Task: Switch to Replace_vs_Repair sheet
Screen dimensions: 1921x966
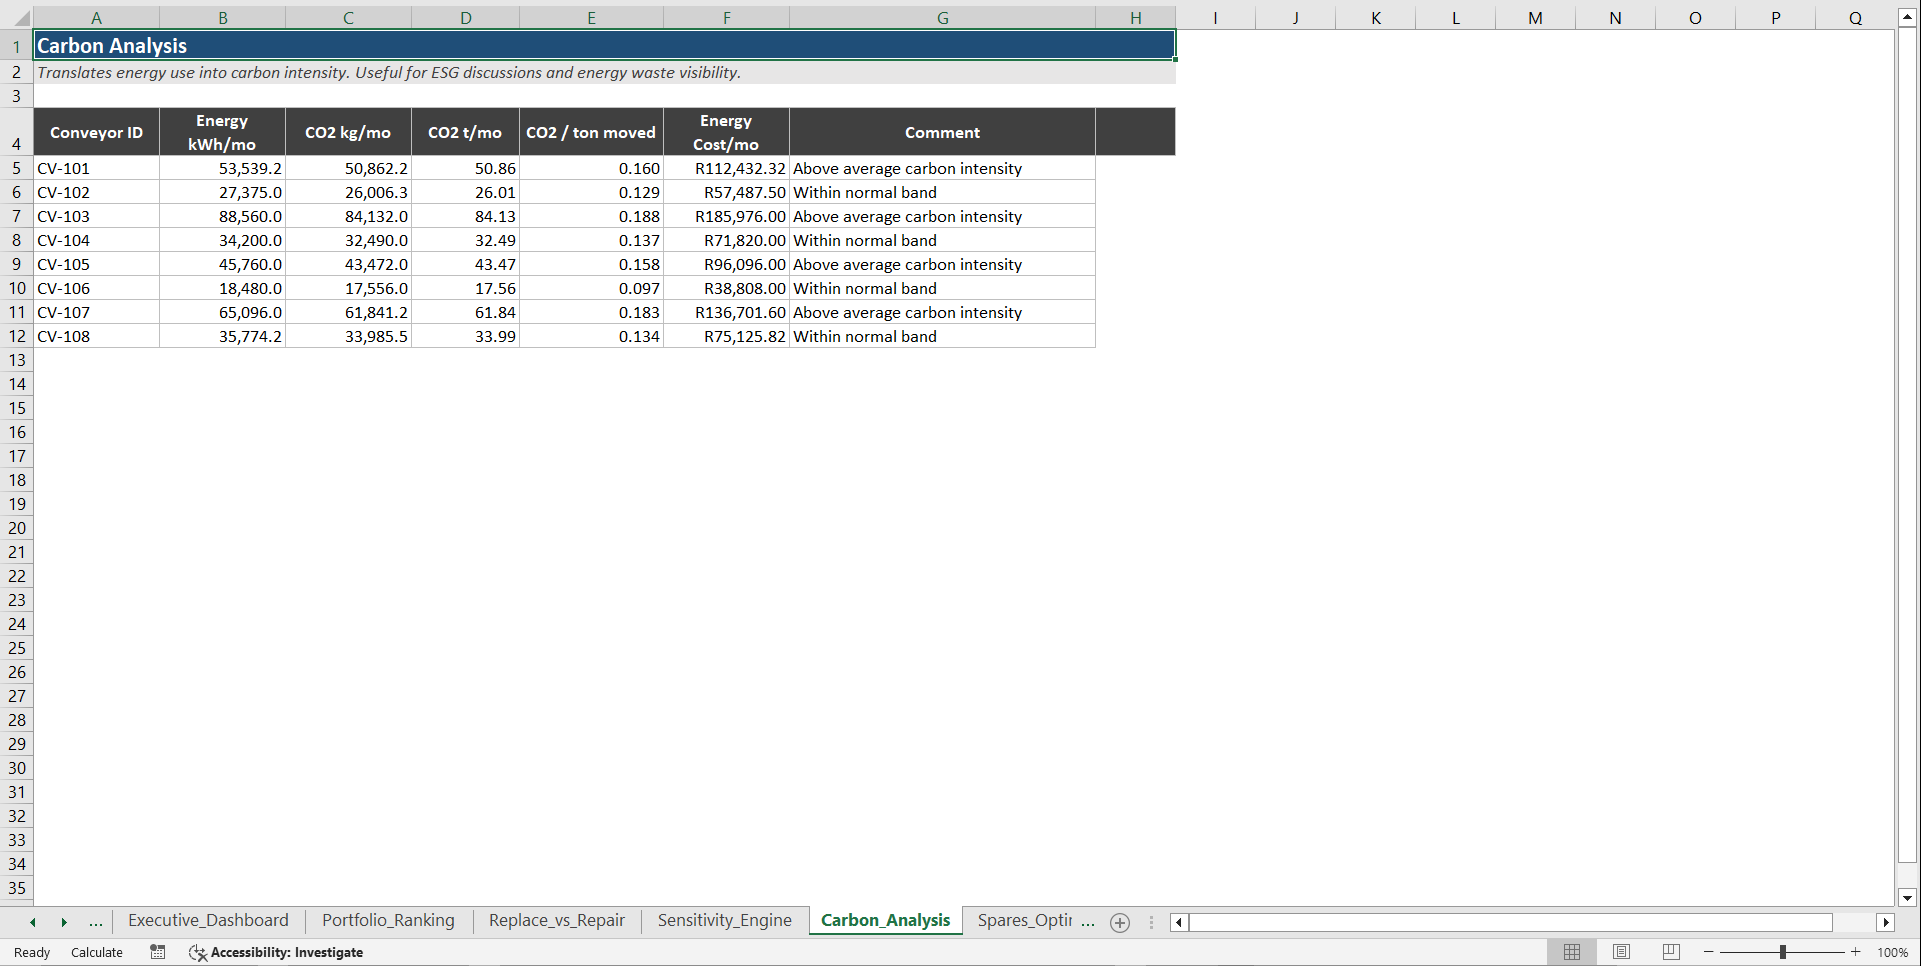Action: [x=556, y=921]
